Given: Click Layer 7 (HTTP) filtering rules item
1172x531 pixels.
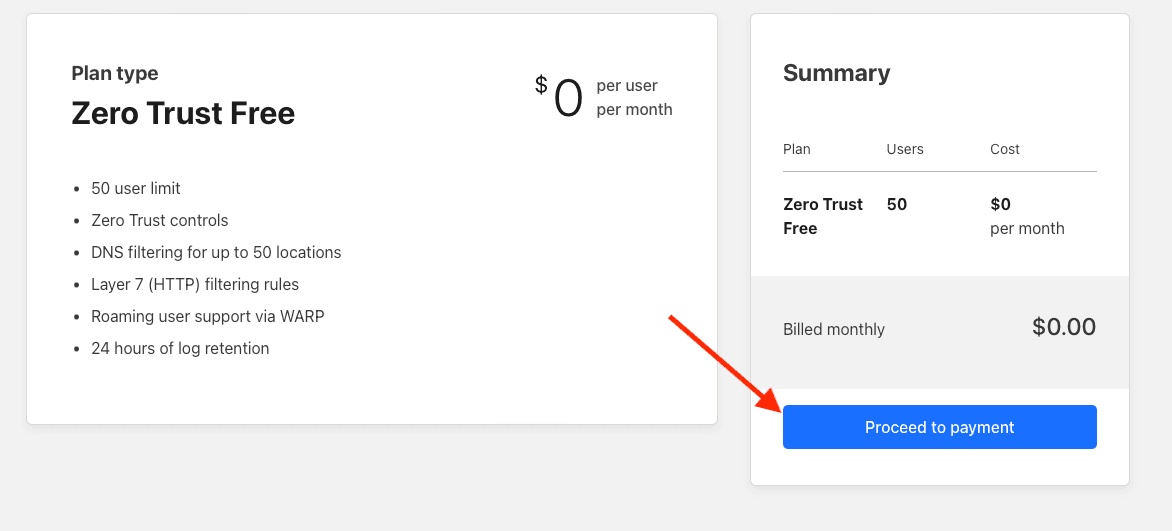Looking at the screenshot, I should 195,285.
